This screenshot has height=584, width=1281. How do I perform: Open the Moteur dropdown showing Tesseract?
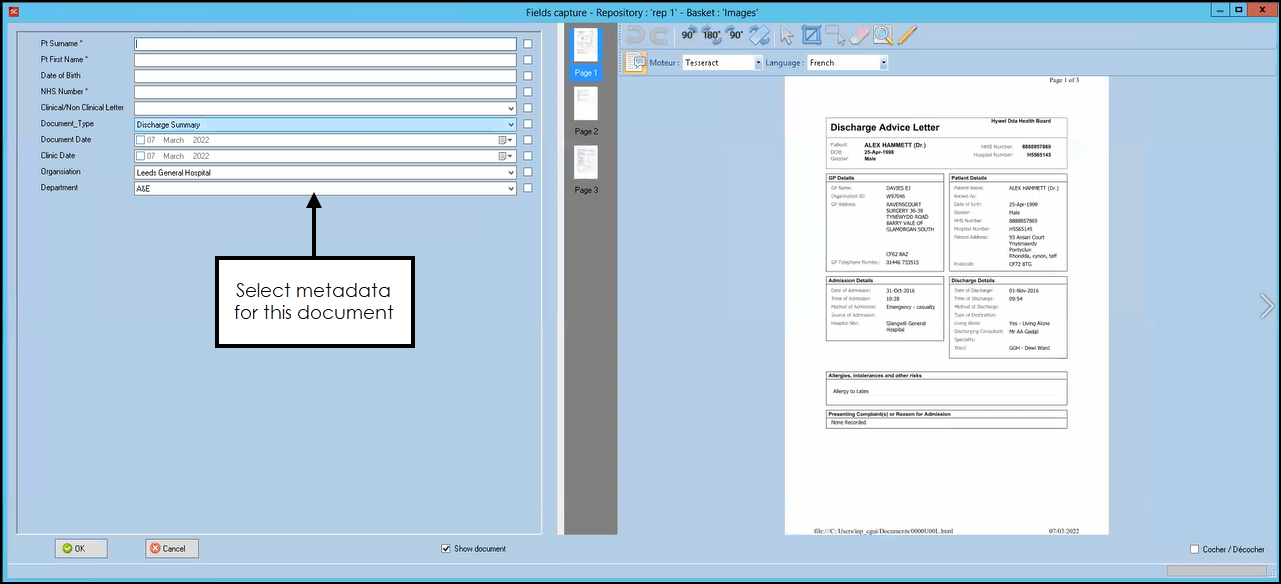(x=757, y=63)
